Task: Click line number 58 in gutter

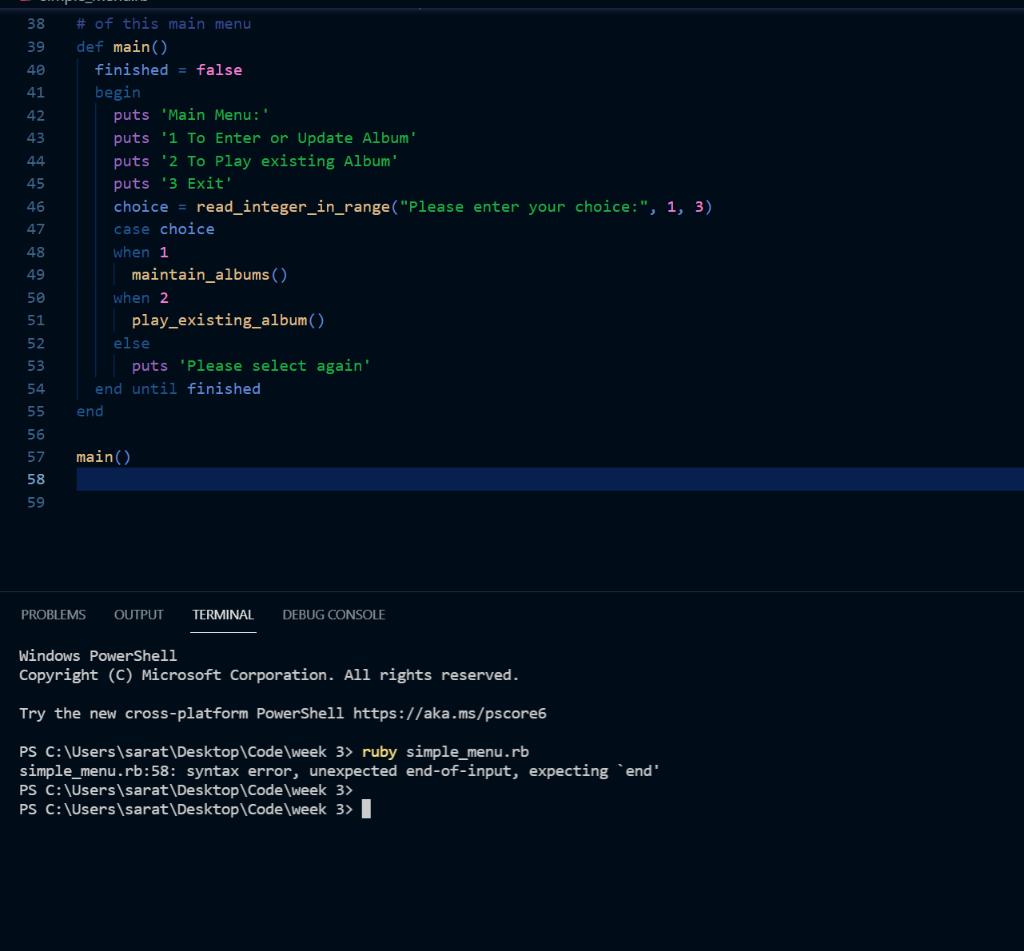Action: pyautogui.click(x=36, y=479)
